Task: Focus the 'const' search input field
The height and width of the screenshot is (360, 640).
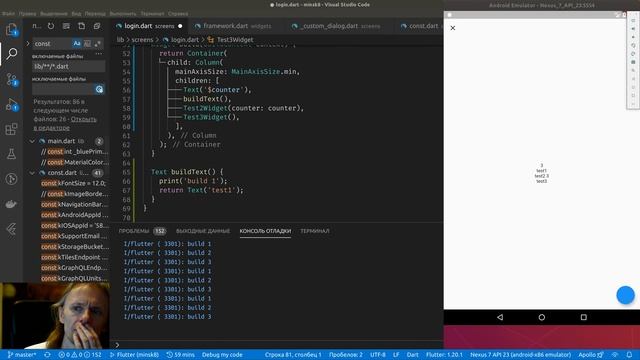Action: 52,43
